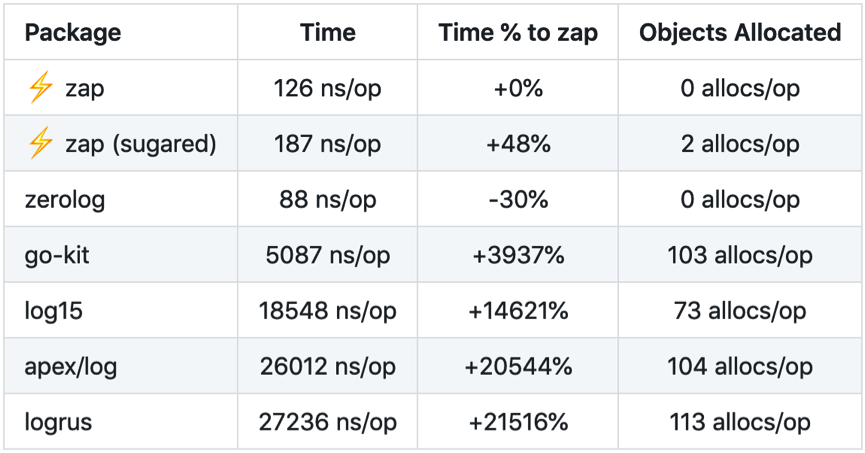Click the +20544% apex/log percentage
The width and height of the screenshot is (865, 453).
pos(518,366)
